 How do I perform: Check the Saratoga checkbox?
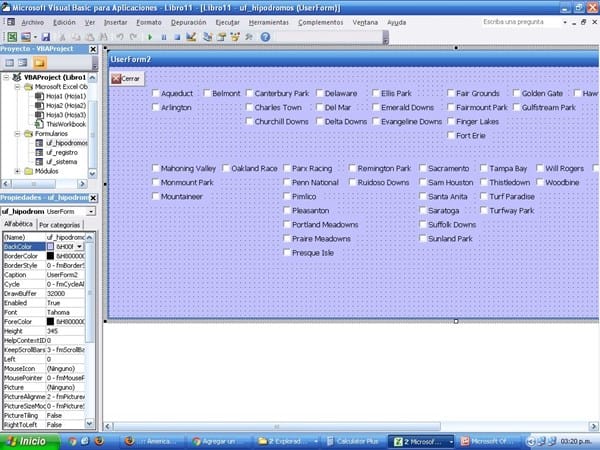pos(423,210)
